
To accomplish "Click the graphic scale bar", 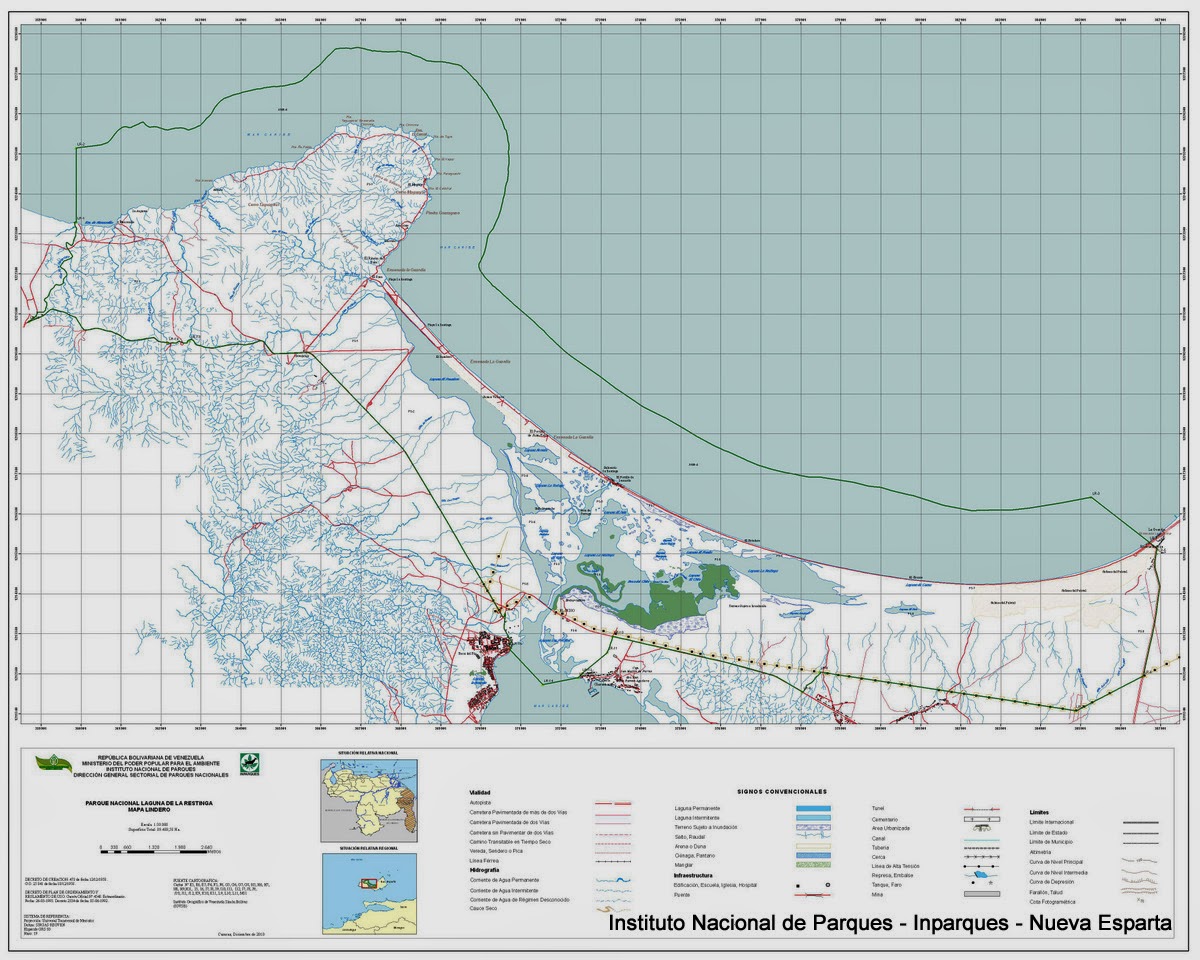I will [x=153, y=850].
